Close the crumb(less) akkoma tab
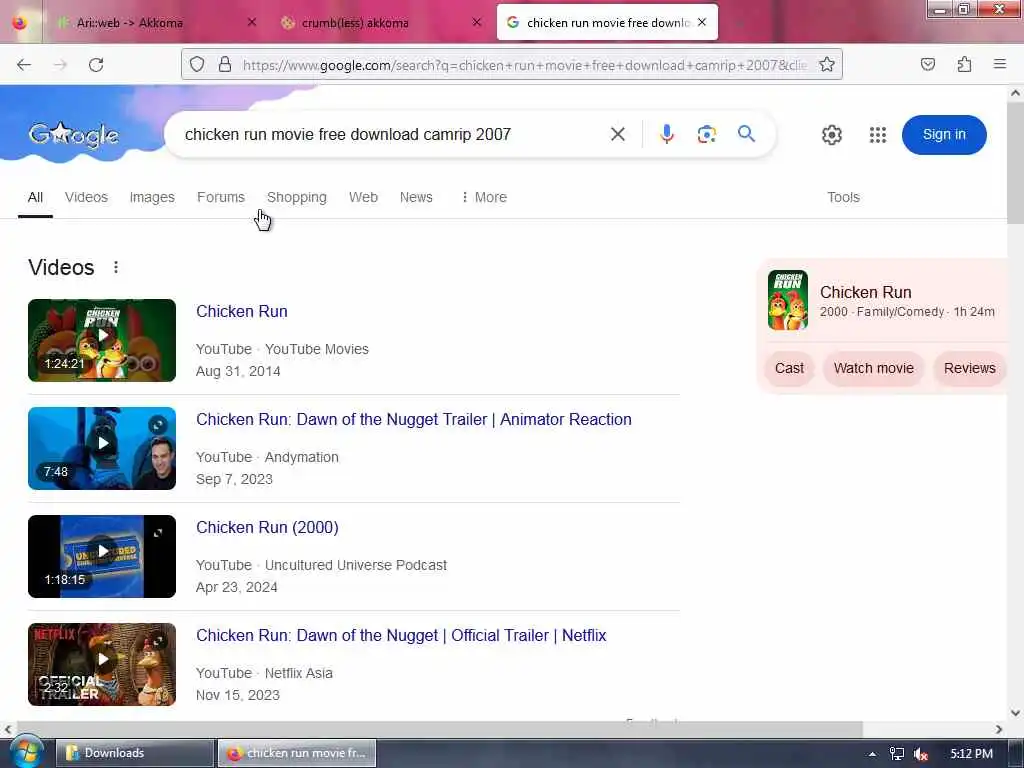Image resolution: width=1024 pixels, height=768 pixels. pyautogui.click(x=477, y=22)
